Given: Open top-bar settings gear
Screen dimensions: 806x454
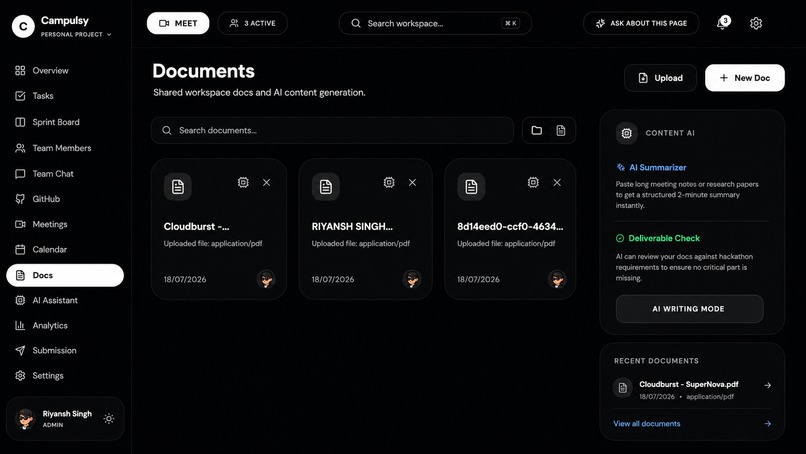Looking at the screenshot, I should 756,23.
